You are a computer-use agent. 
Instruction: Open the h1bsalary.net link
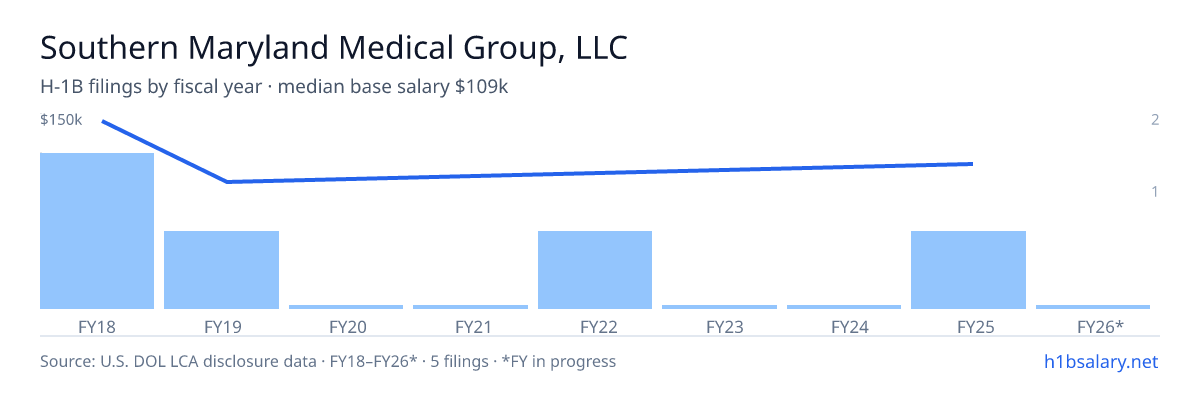click(x=1100, y=361)
